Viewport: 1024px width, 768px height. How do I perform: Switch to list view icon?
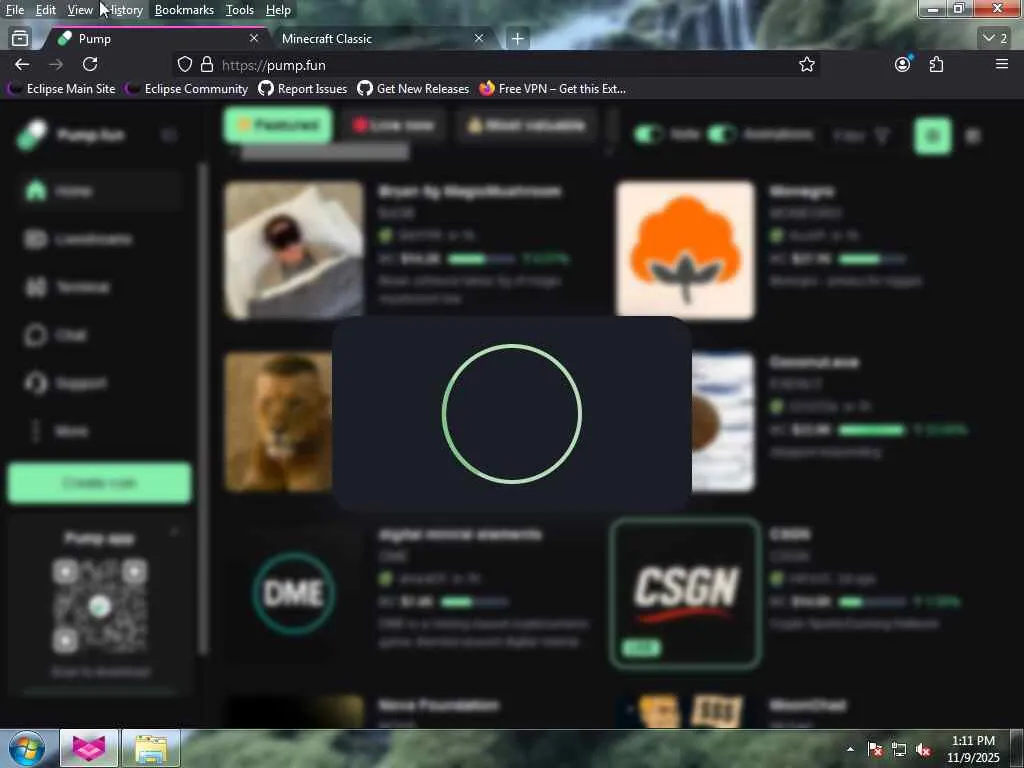point(972,136)
